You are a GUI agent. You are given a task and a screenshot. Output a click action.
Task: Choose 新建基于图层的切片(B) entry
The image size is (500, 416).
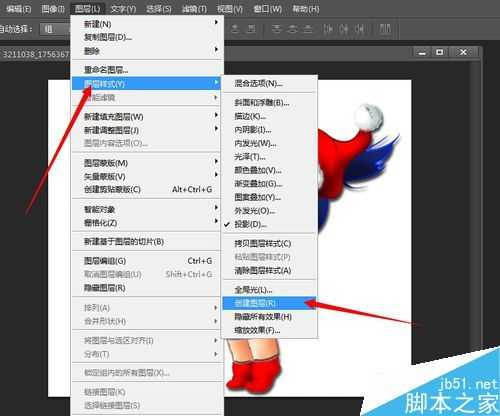147,242
